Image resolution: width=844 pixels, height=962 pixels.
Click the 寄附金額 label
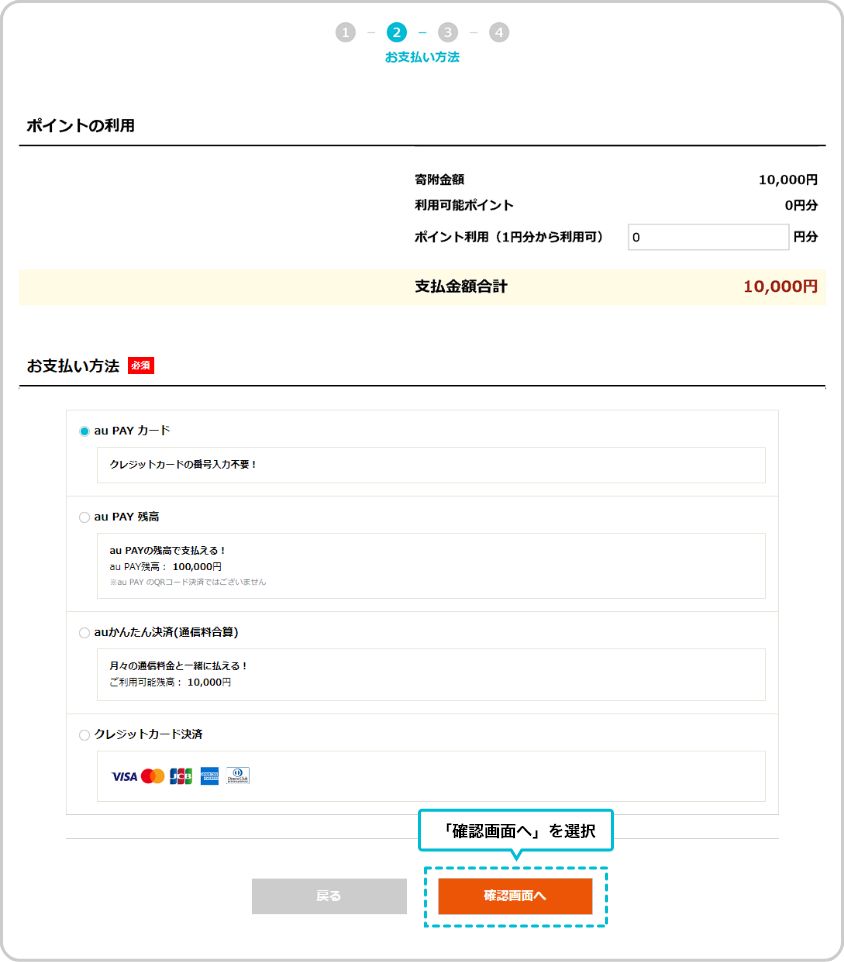pyautogui.click(x=439, y=180)
